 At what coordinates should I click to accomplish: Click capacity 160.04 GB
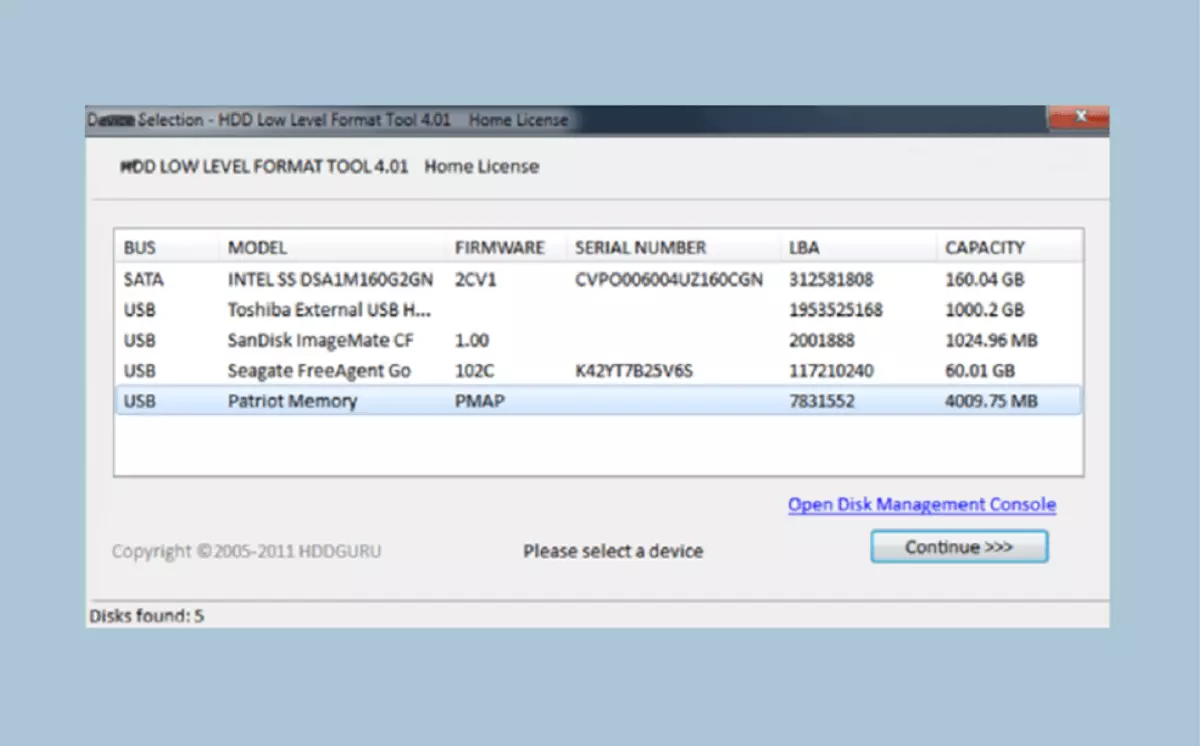985,280
